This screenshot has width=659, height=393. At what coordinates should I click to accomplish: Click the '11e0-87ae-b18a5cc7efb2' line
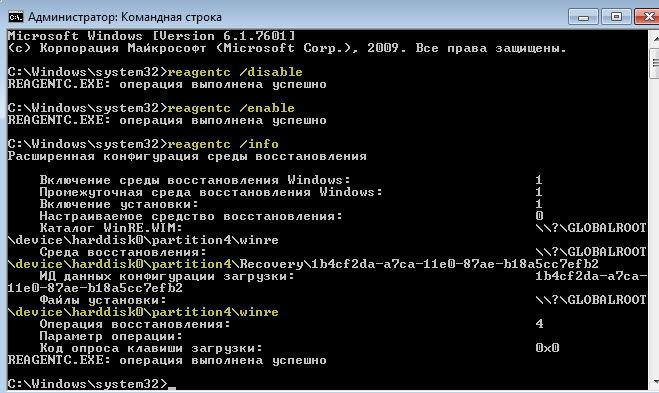tap(95, 288)
